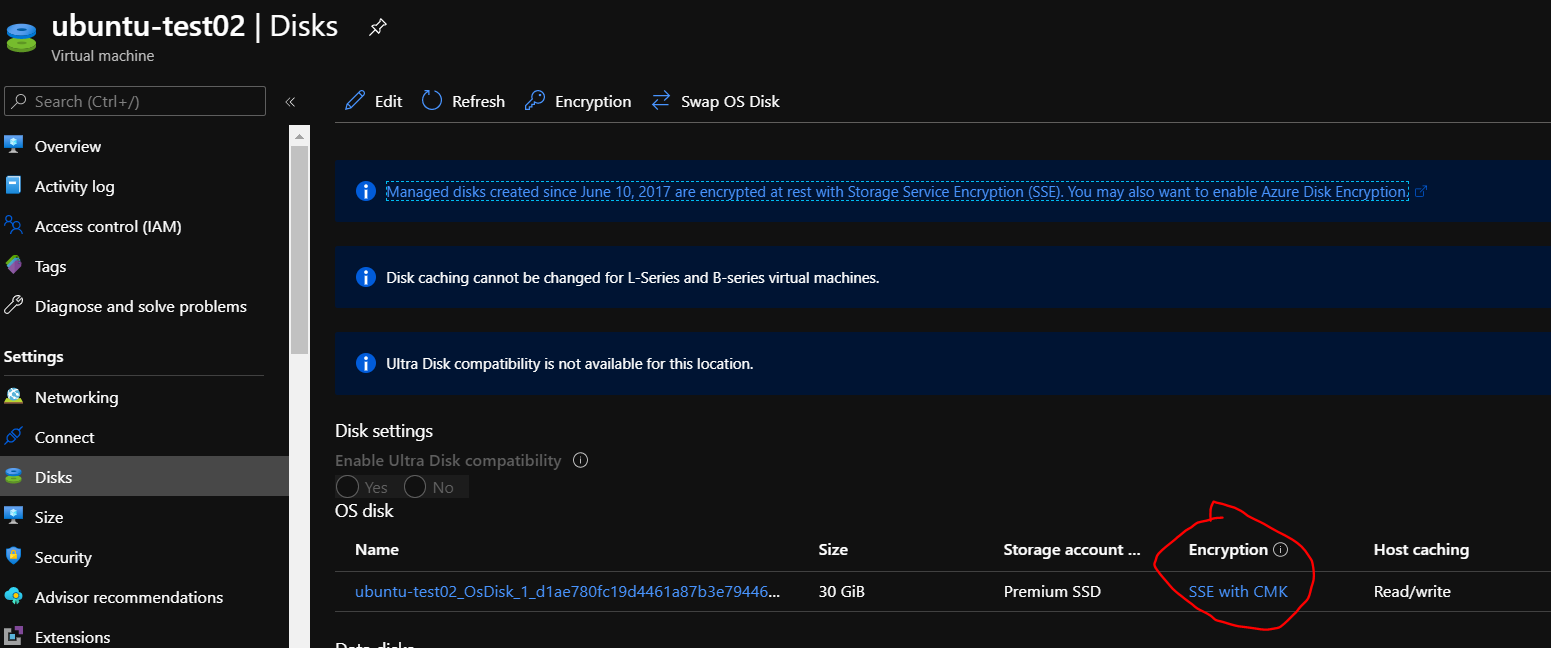Screen dimensions: 1551x648
Task: Open Diagnose and solve problems
Action: (x=144, y=306)
